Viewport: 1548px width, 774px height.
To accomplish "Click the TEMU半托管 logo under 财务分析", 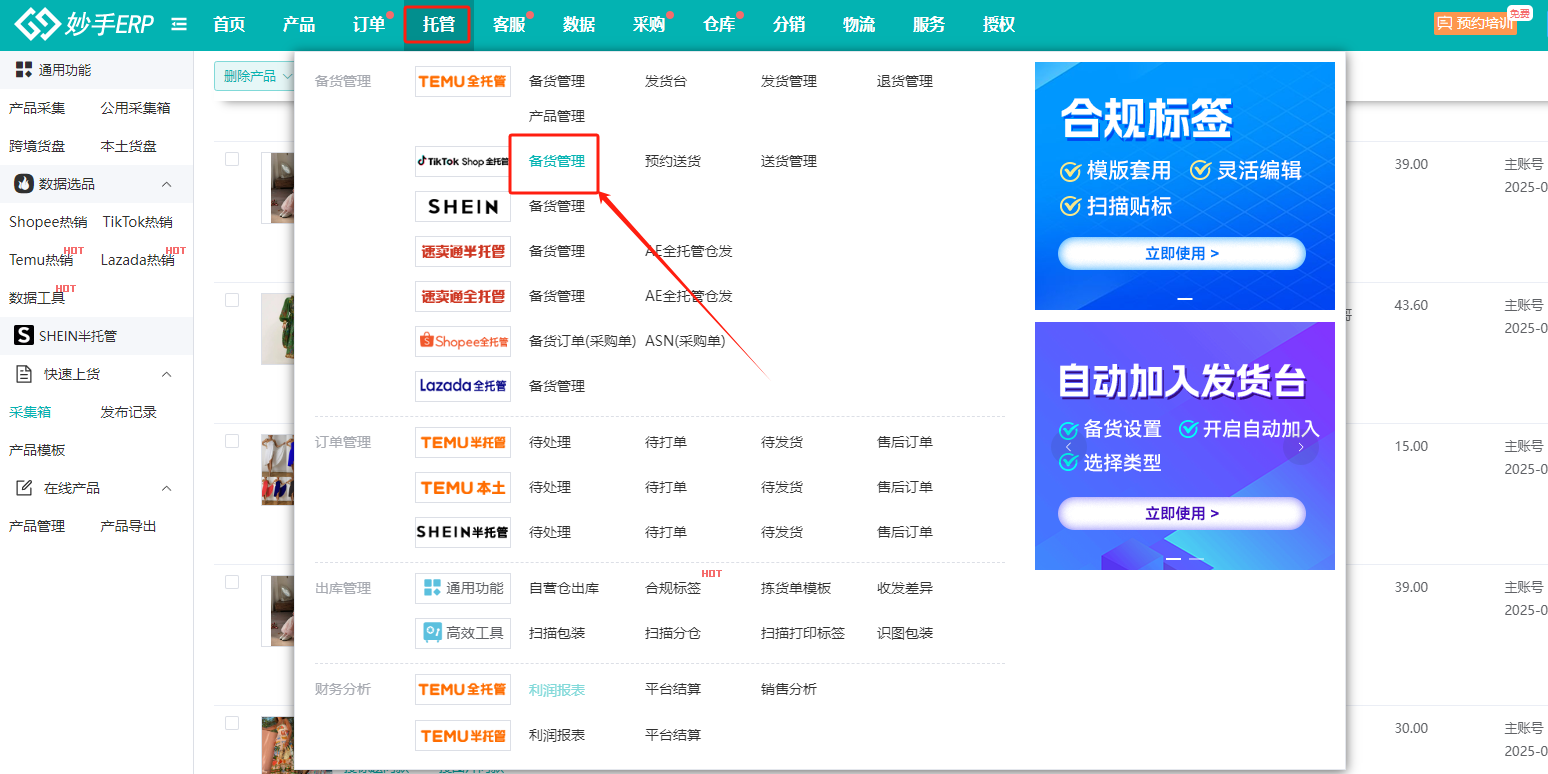I will 463,735.
